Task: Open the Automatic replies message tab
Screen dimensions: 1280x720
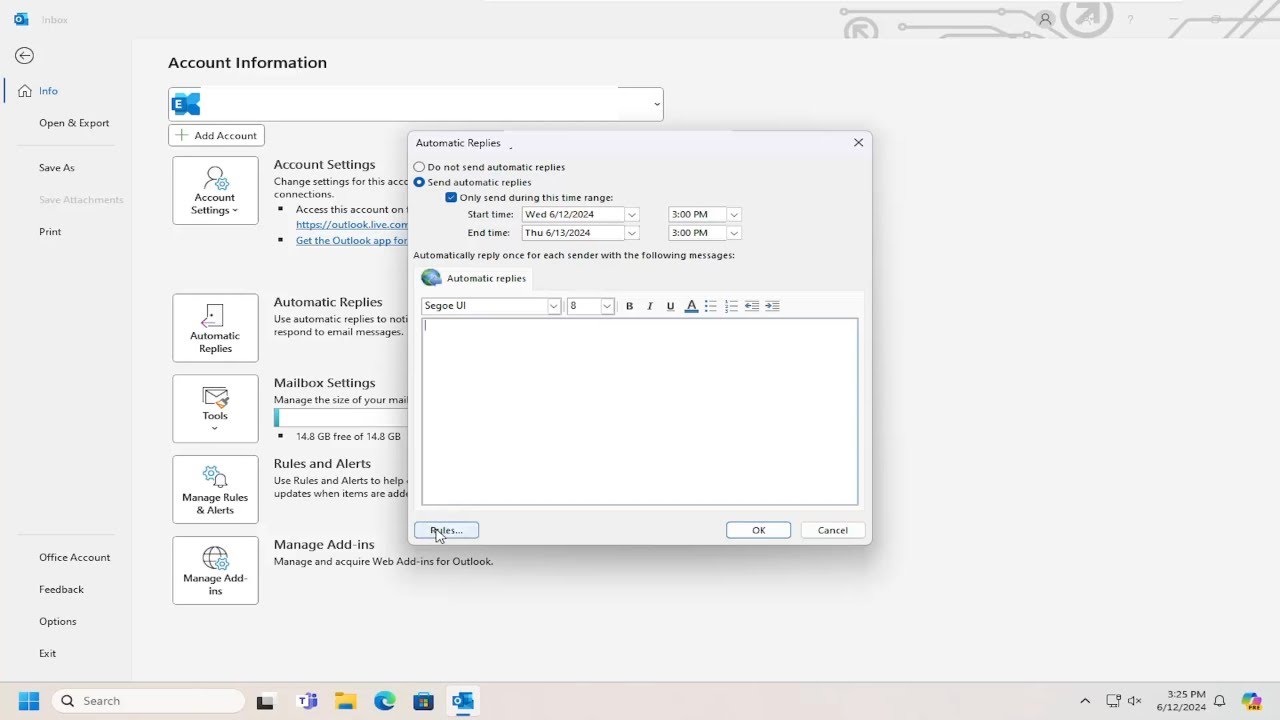Action: pyautogui.click(x=474, y=278)
